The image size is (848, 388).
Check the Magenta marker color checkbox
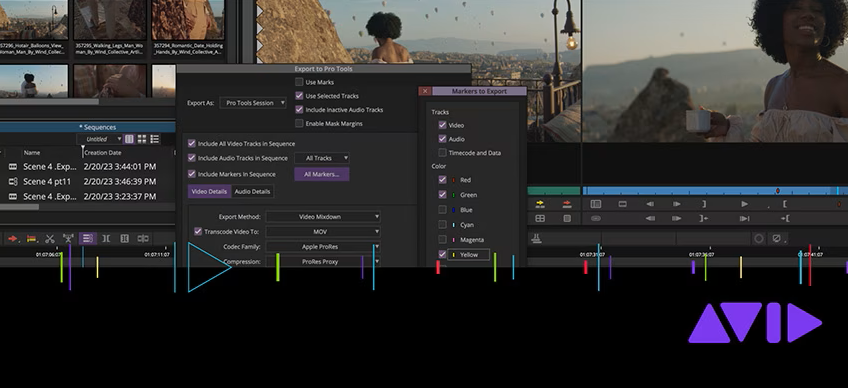(x=442, y=239)
